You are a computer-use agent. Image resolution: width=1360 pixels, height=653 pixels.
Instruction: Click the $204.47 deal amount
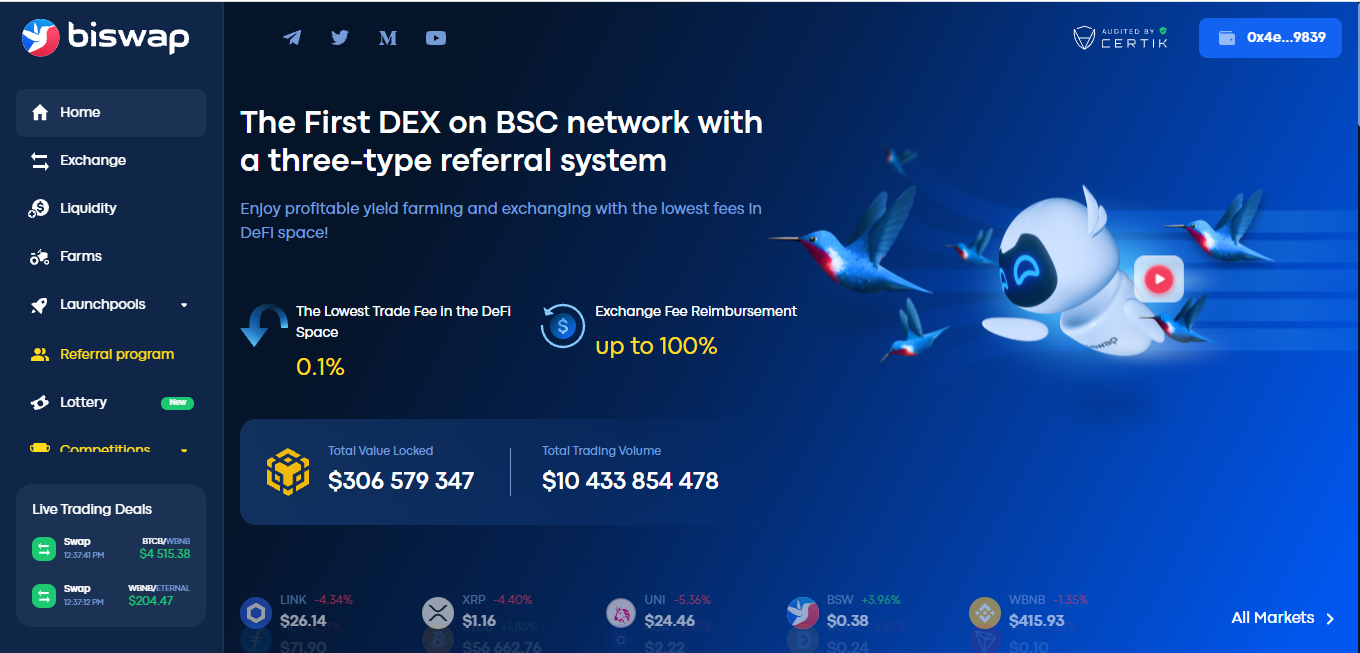pyautogui.click(x=151, y=601)
